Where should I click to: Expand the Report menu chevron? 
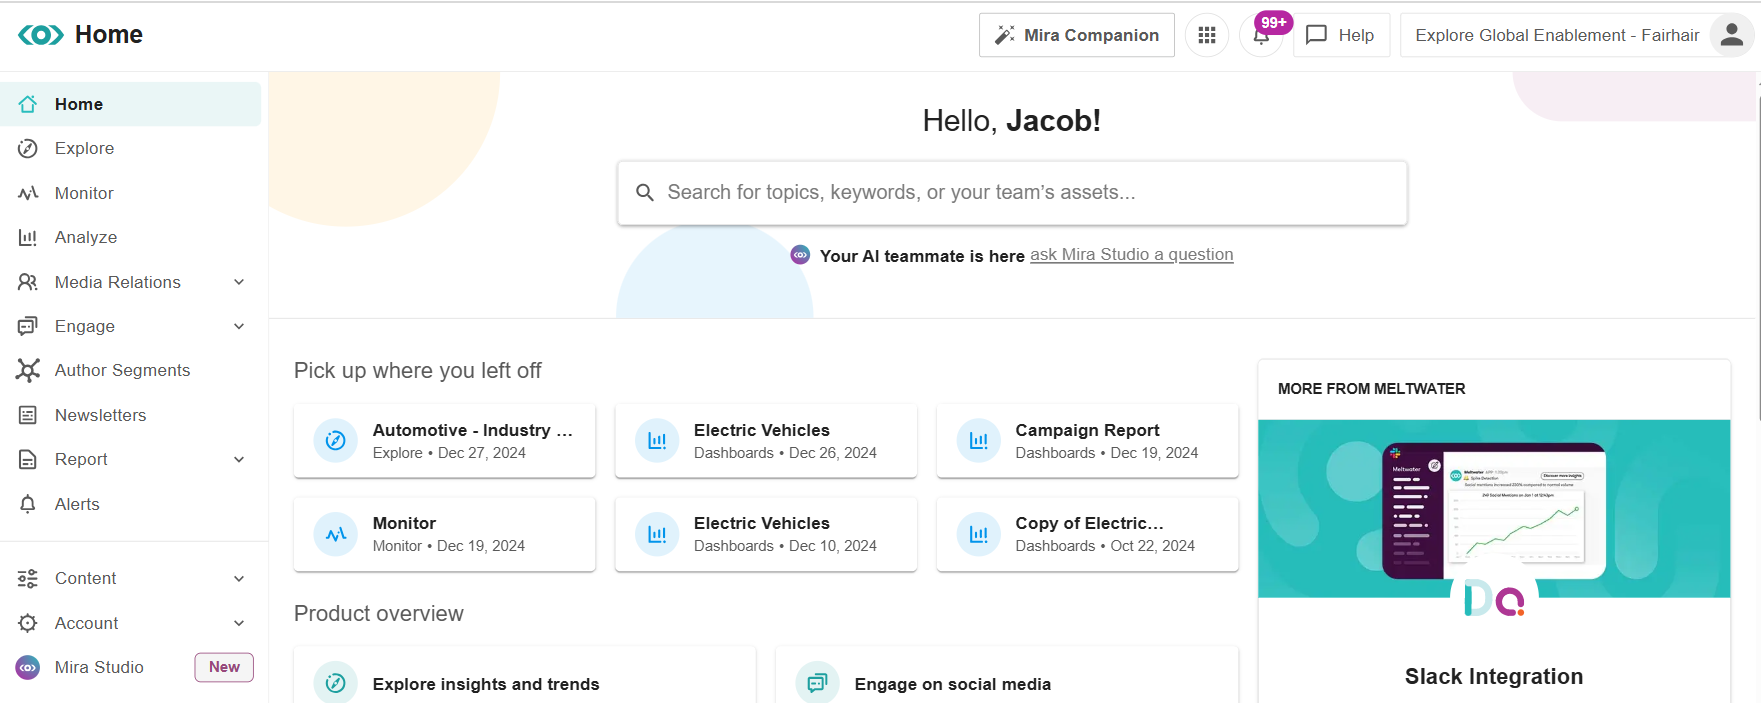tap(239, 459)
